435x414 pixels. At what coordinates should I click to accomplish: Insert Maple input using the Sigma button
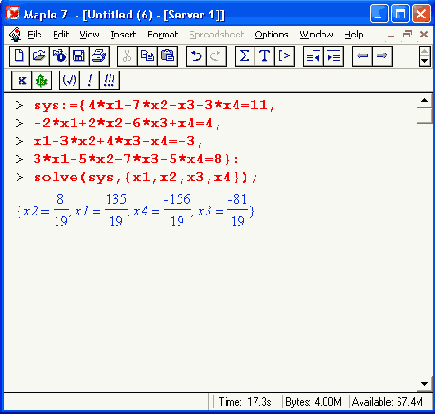(x=245, y=56)
